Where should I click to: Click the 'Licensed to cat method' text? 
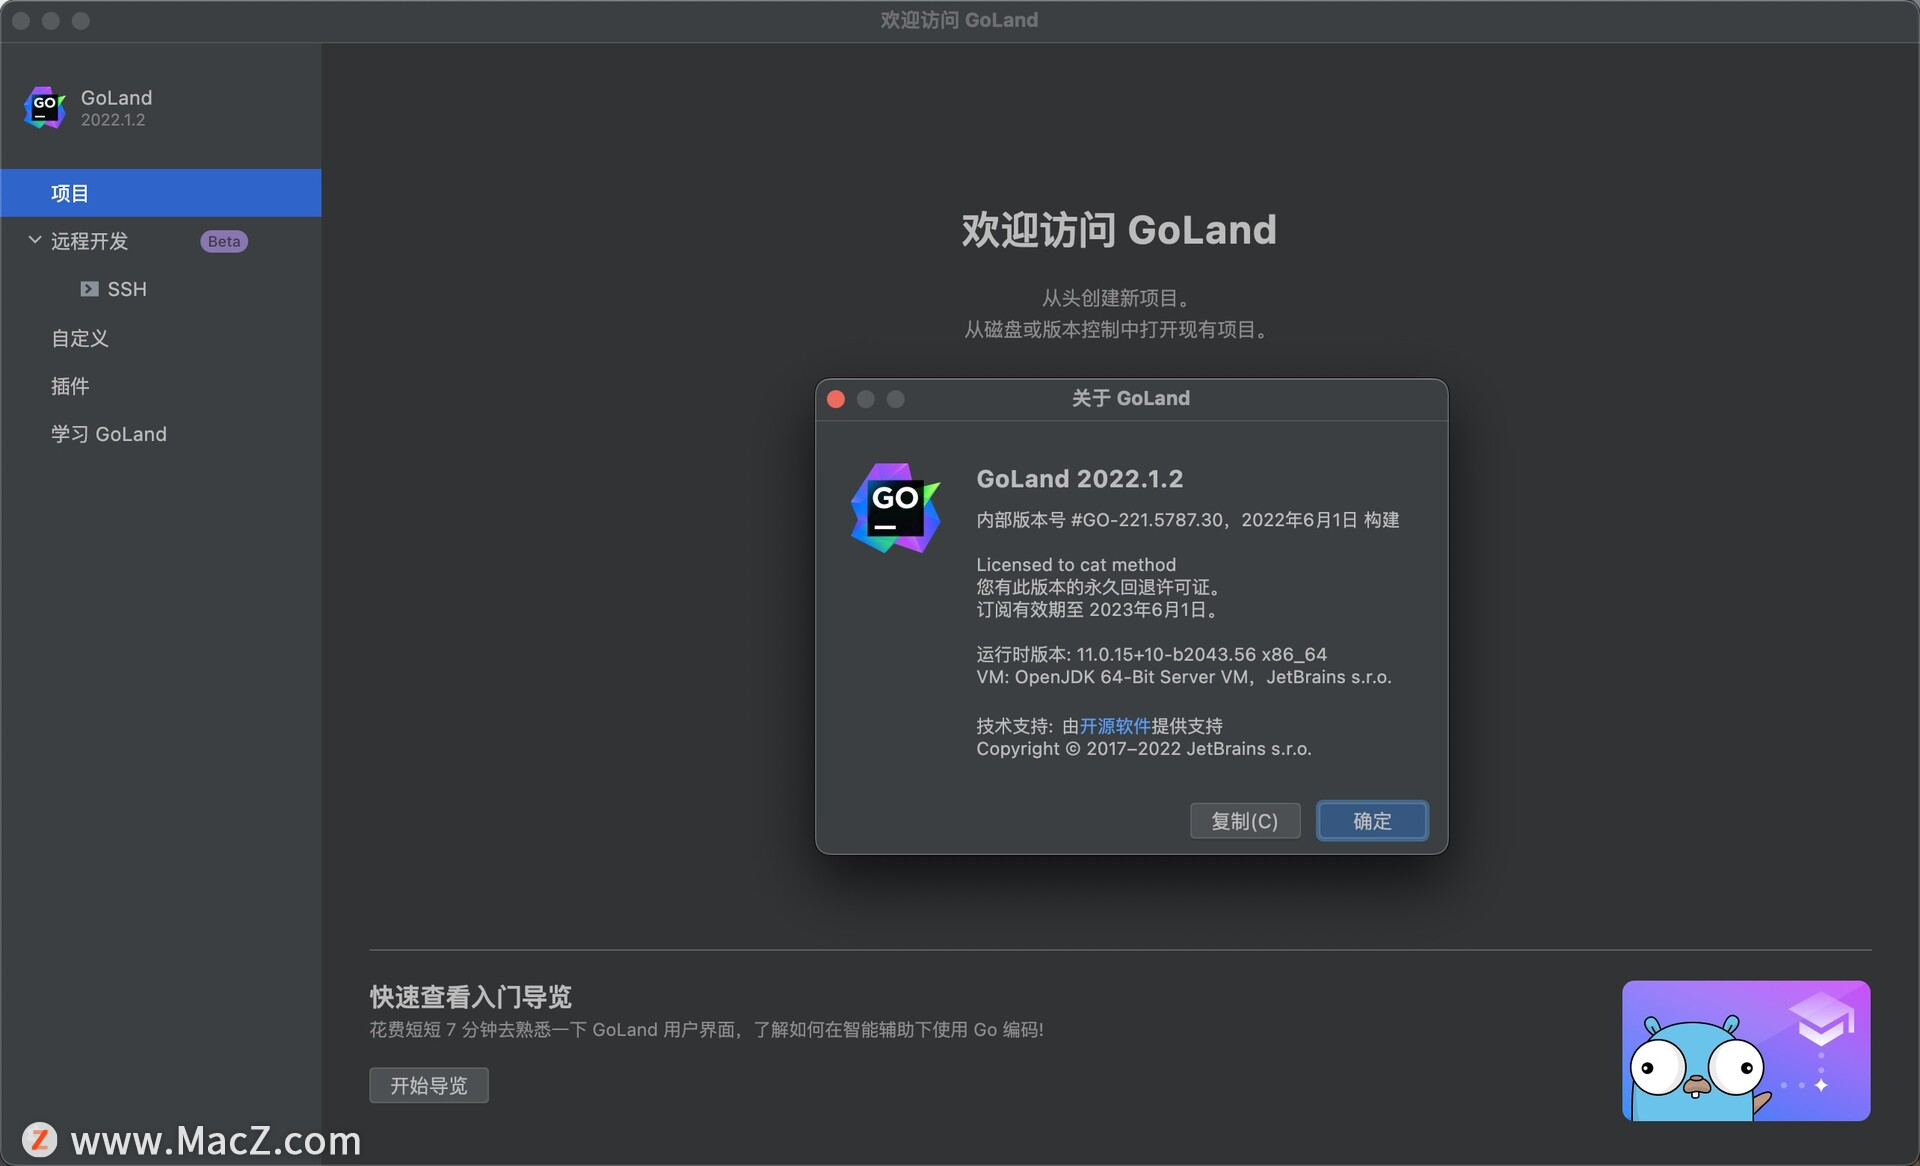click(1076, 565)
